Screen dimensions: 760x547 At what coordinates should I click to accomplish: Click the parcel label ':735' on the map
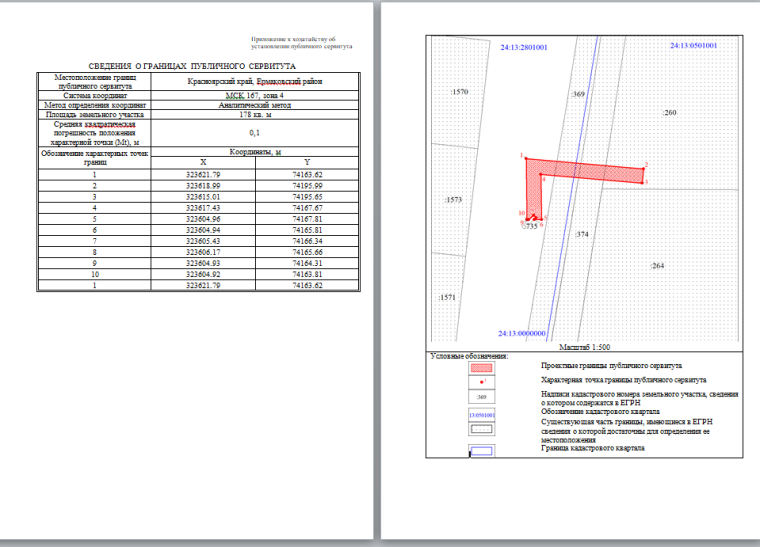click(x=531, y=227)
